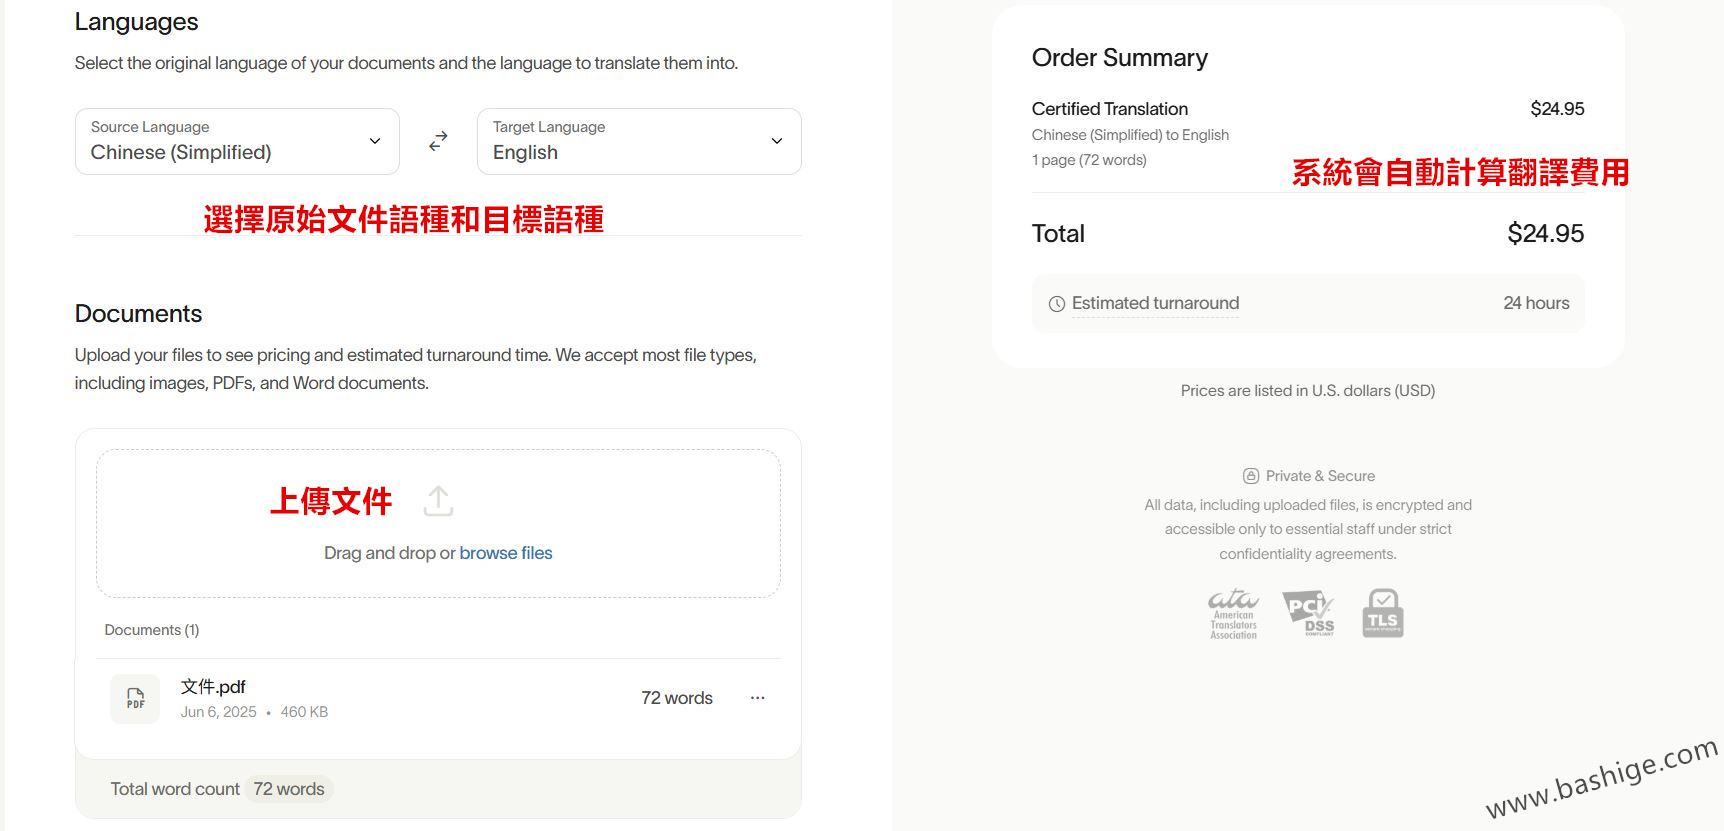The width and height of the screenshot is (1724, 831).
Task: Click the Documents (1) list header
Action: tap(152, 630)
